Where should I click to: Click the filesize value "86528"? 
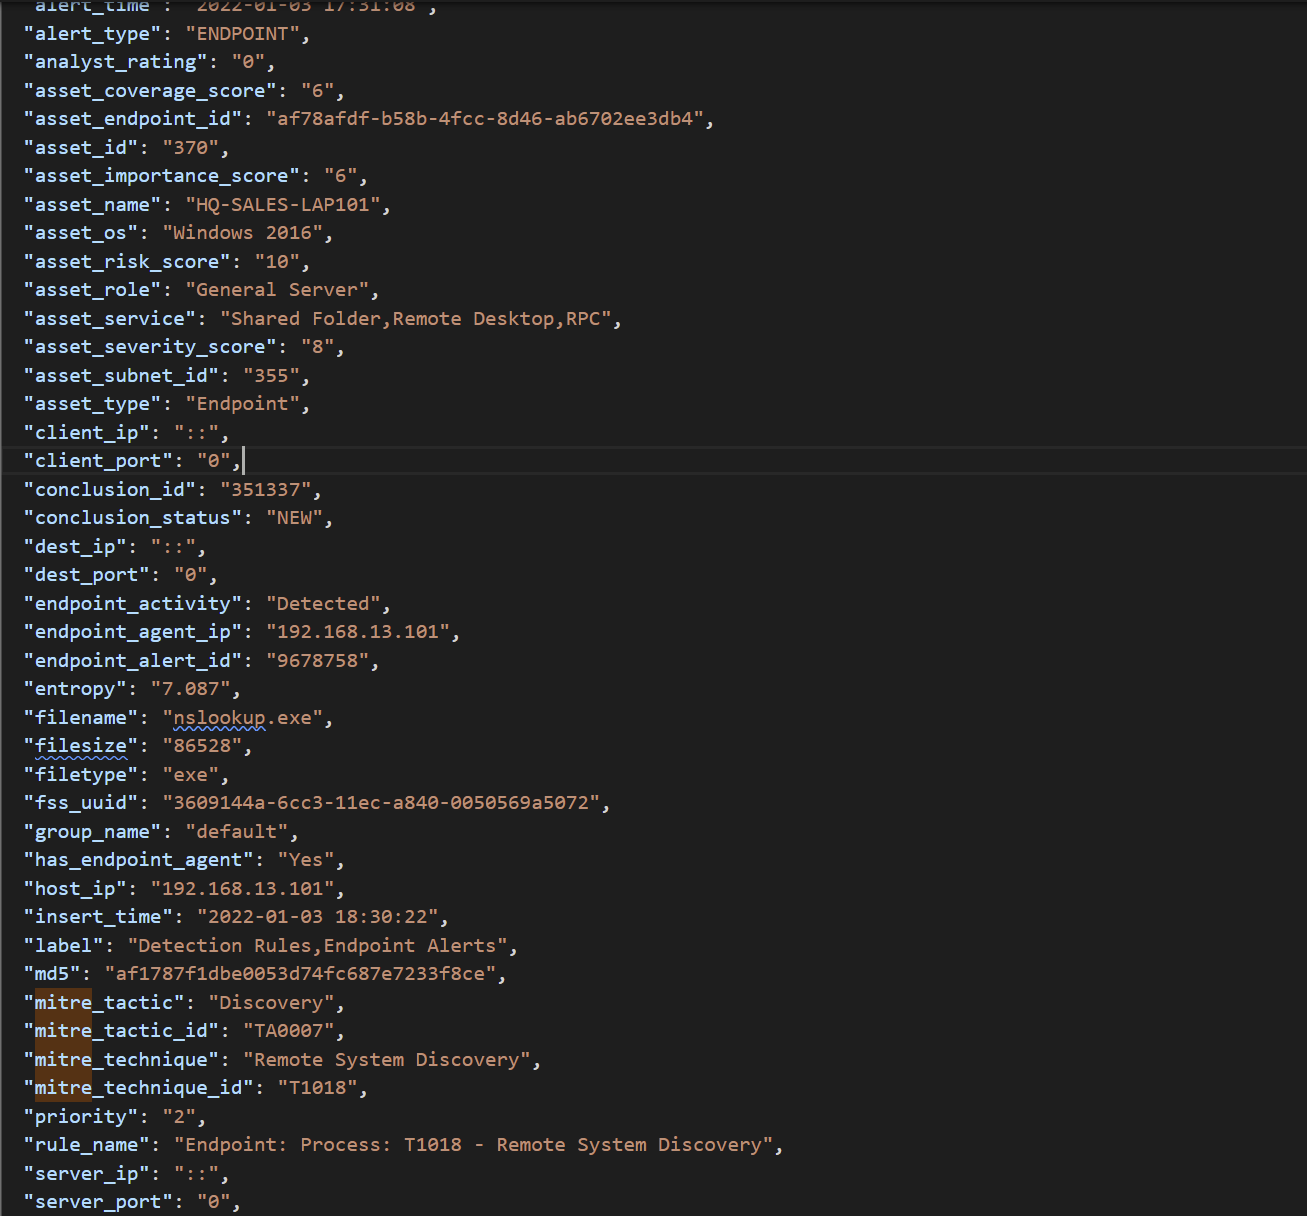(x=202, y=746)
